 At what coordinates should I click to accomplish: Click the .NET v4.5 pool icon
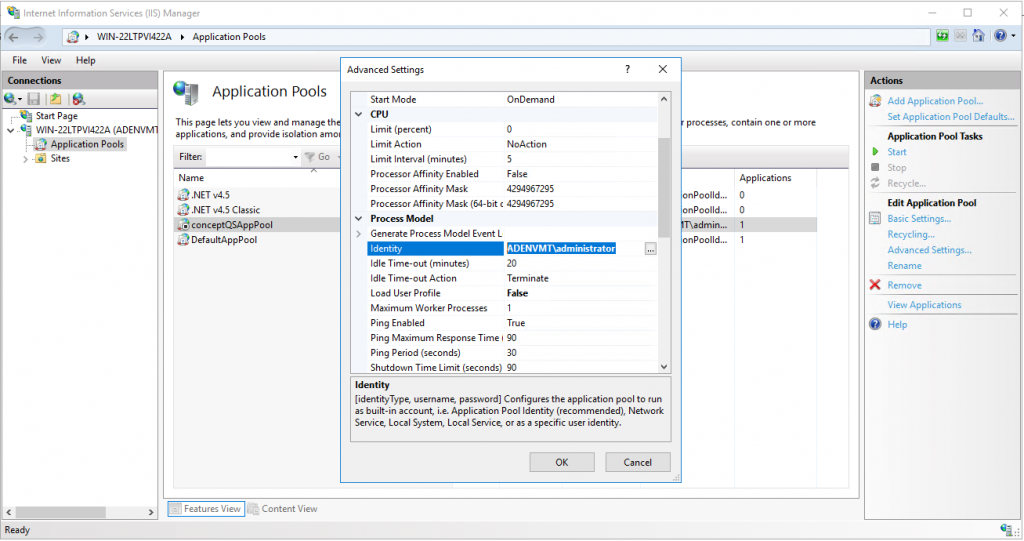184,195
